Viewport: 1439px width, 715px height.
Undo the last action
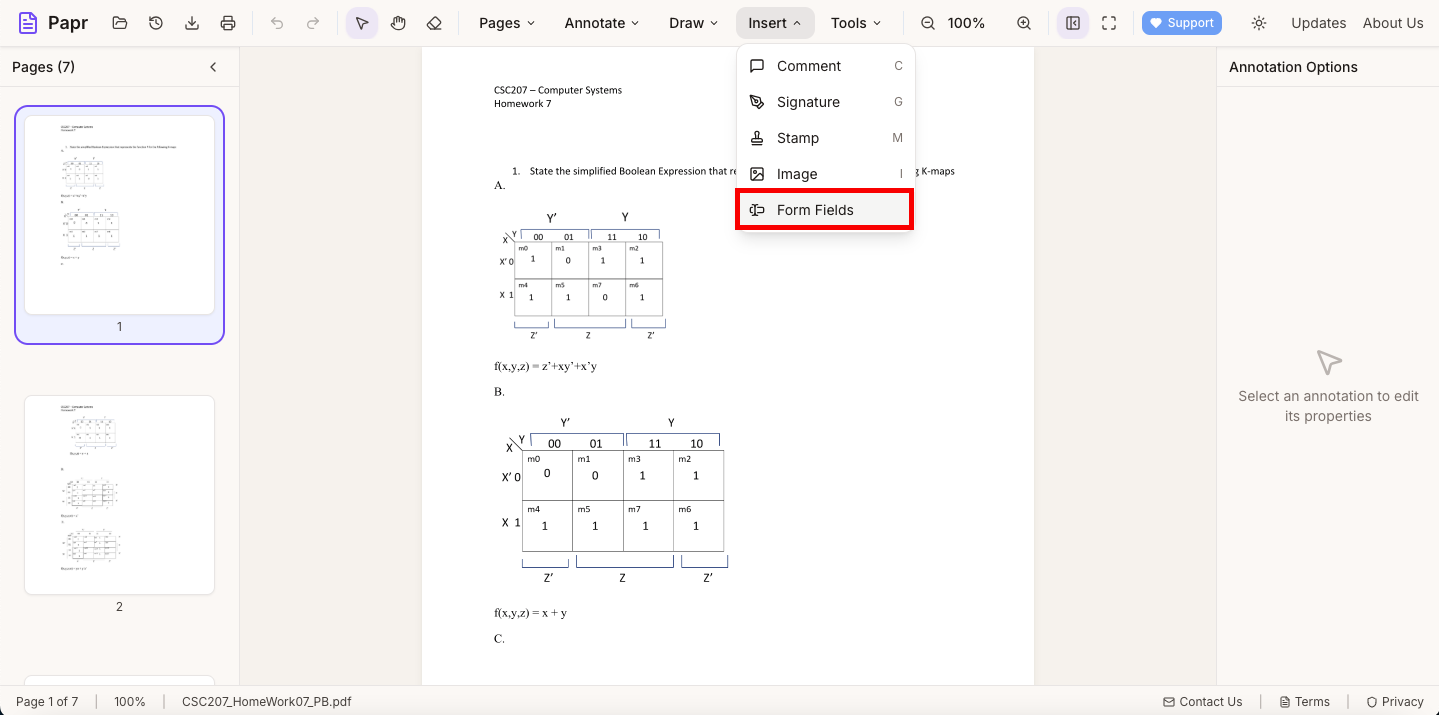277,22
